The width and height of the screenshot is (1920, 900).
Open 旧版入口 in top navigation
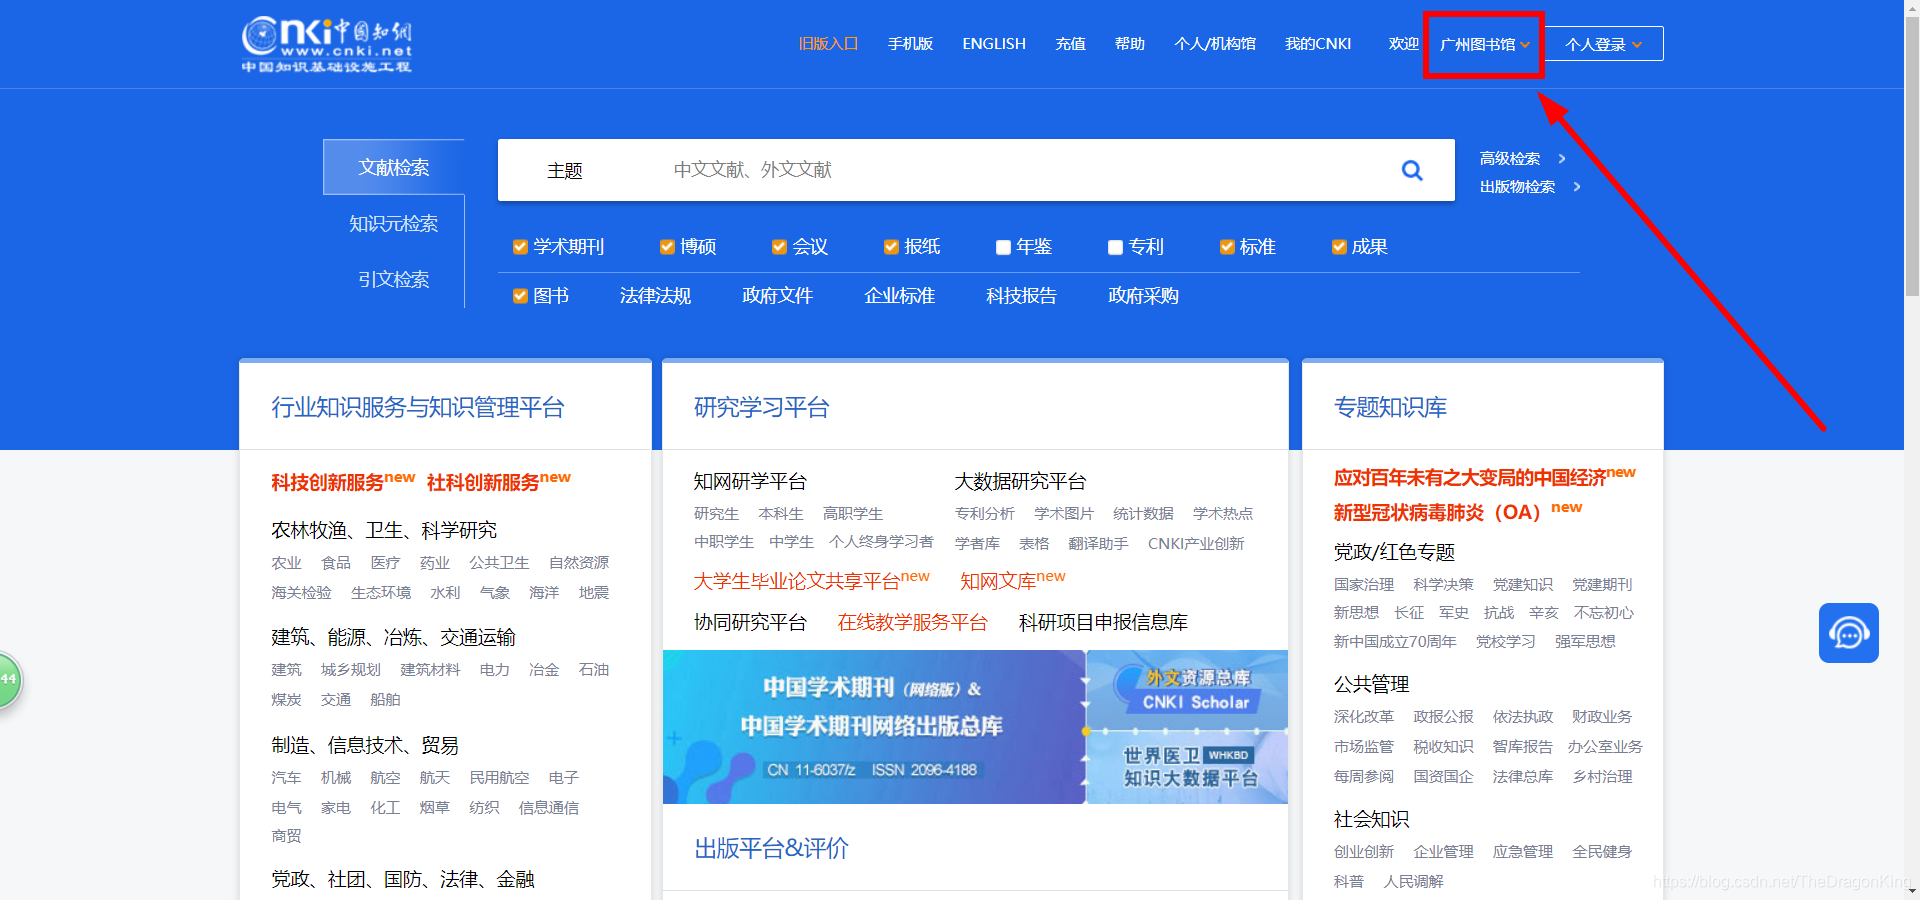(x=828, y=44)
